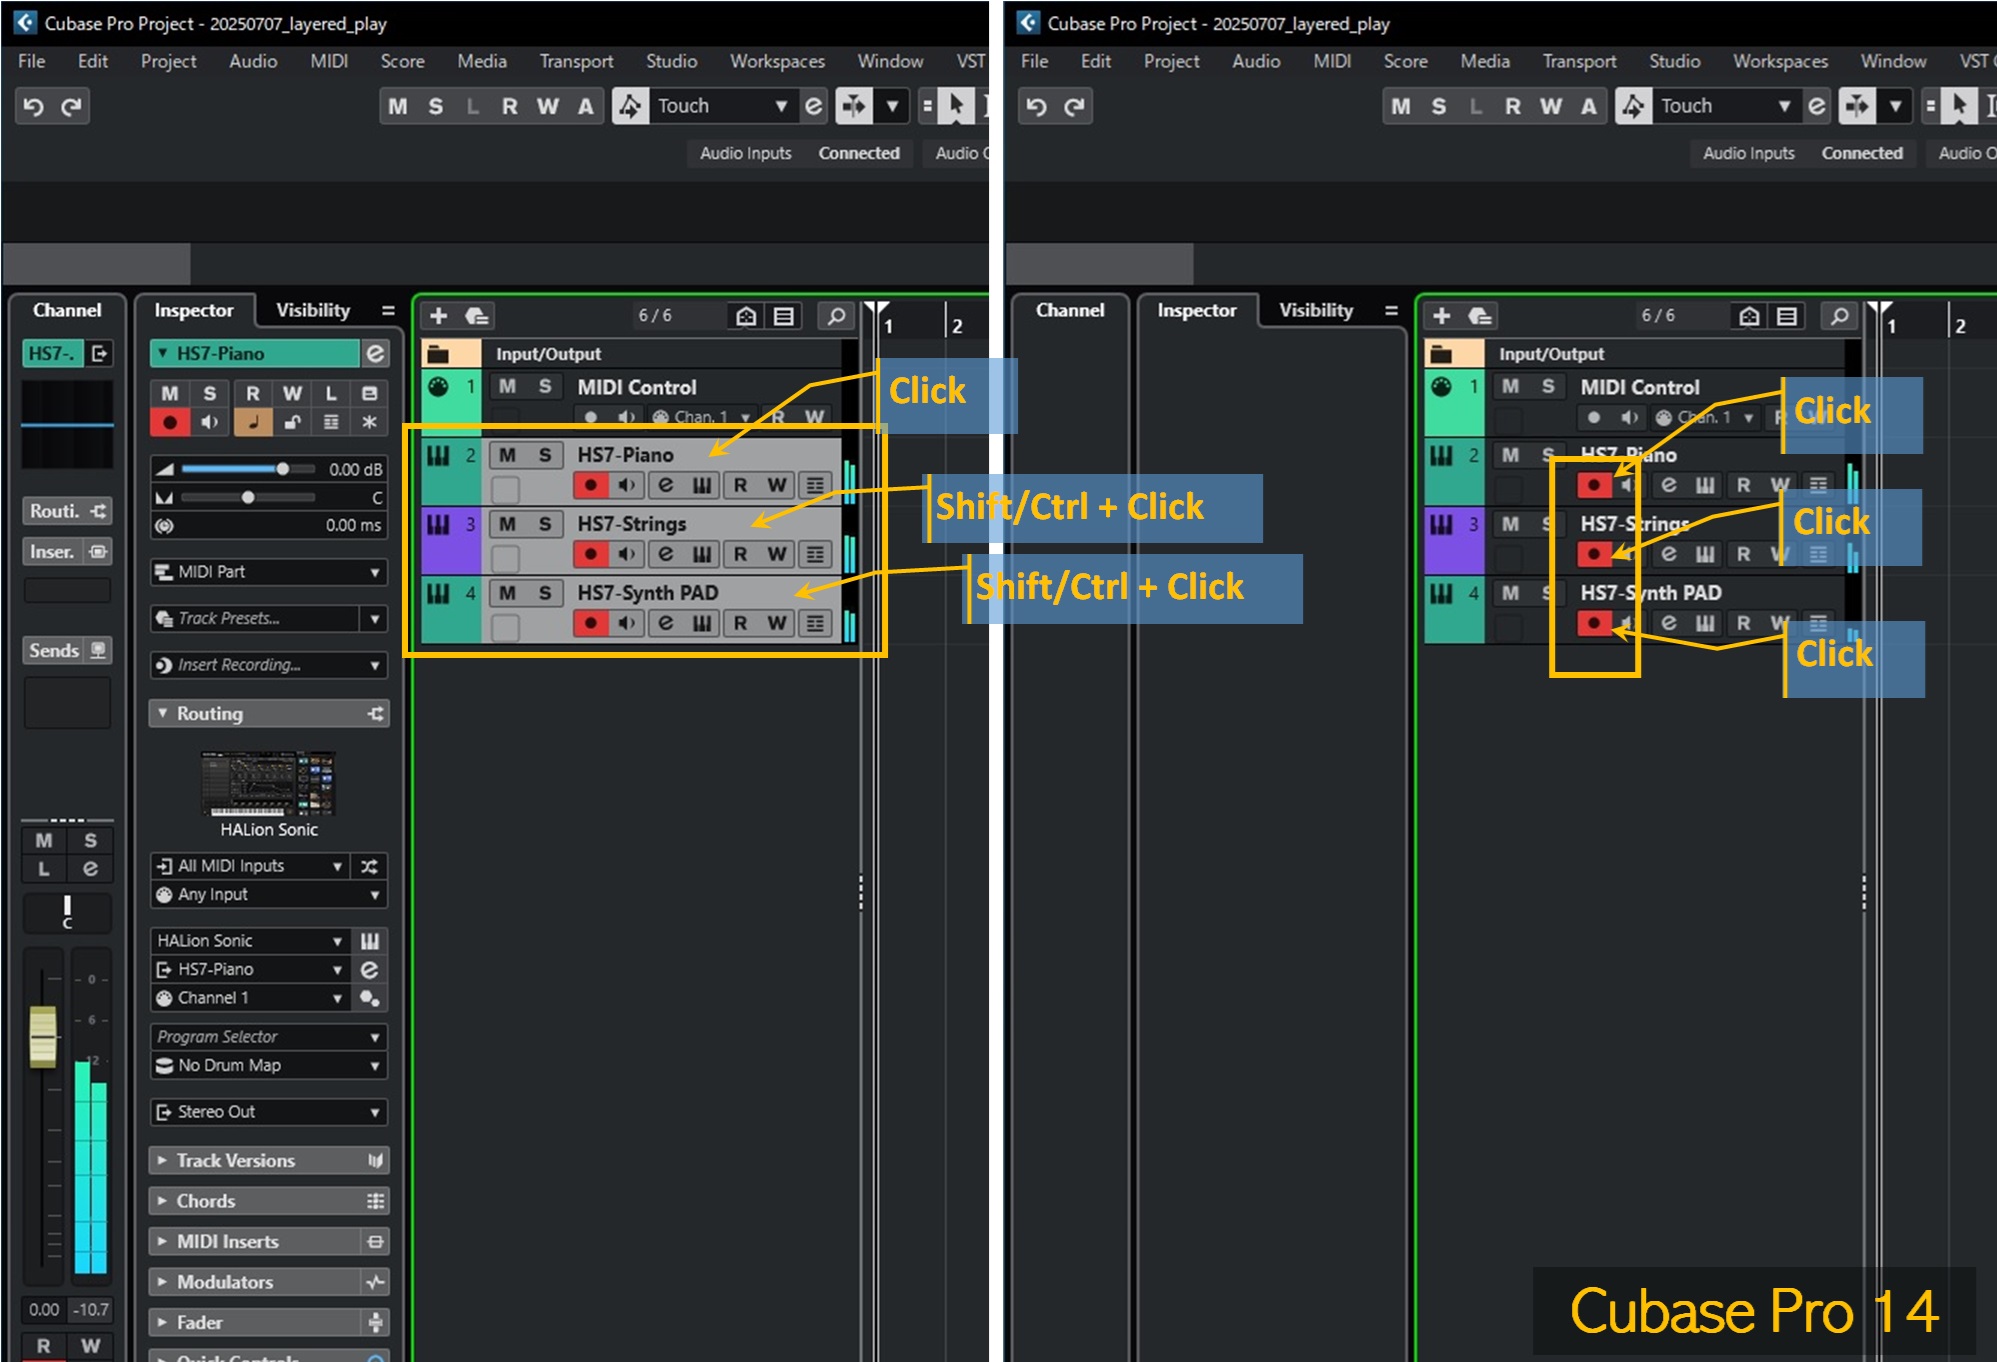Viewport: 1997px width, 1362px height.
Task: Switch to Visibility tab in left window
Action: coord(313,311)
